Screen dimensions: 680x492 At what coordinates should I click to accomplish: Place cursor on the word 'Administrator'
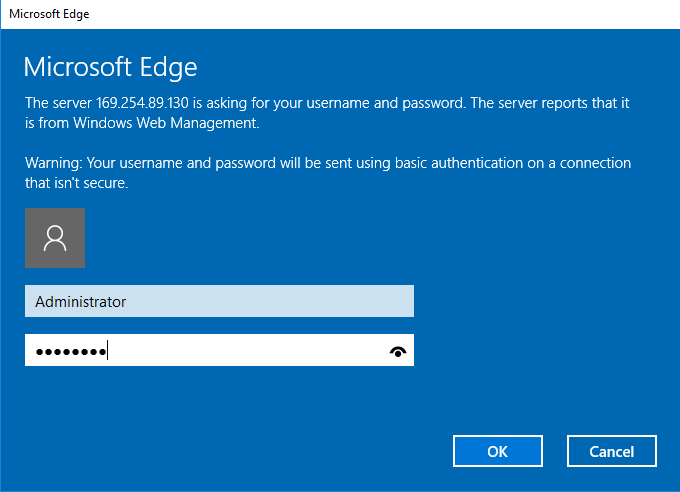[80, 301]
